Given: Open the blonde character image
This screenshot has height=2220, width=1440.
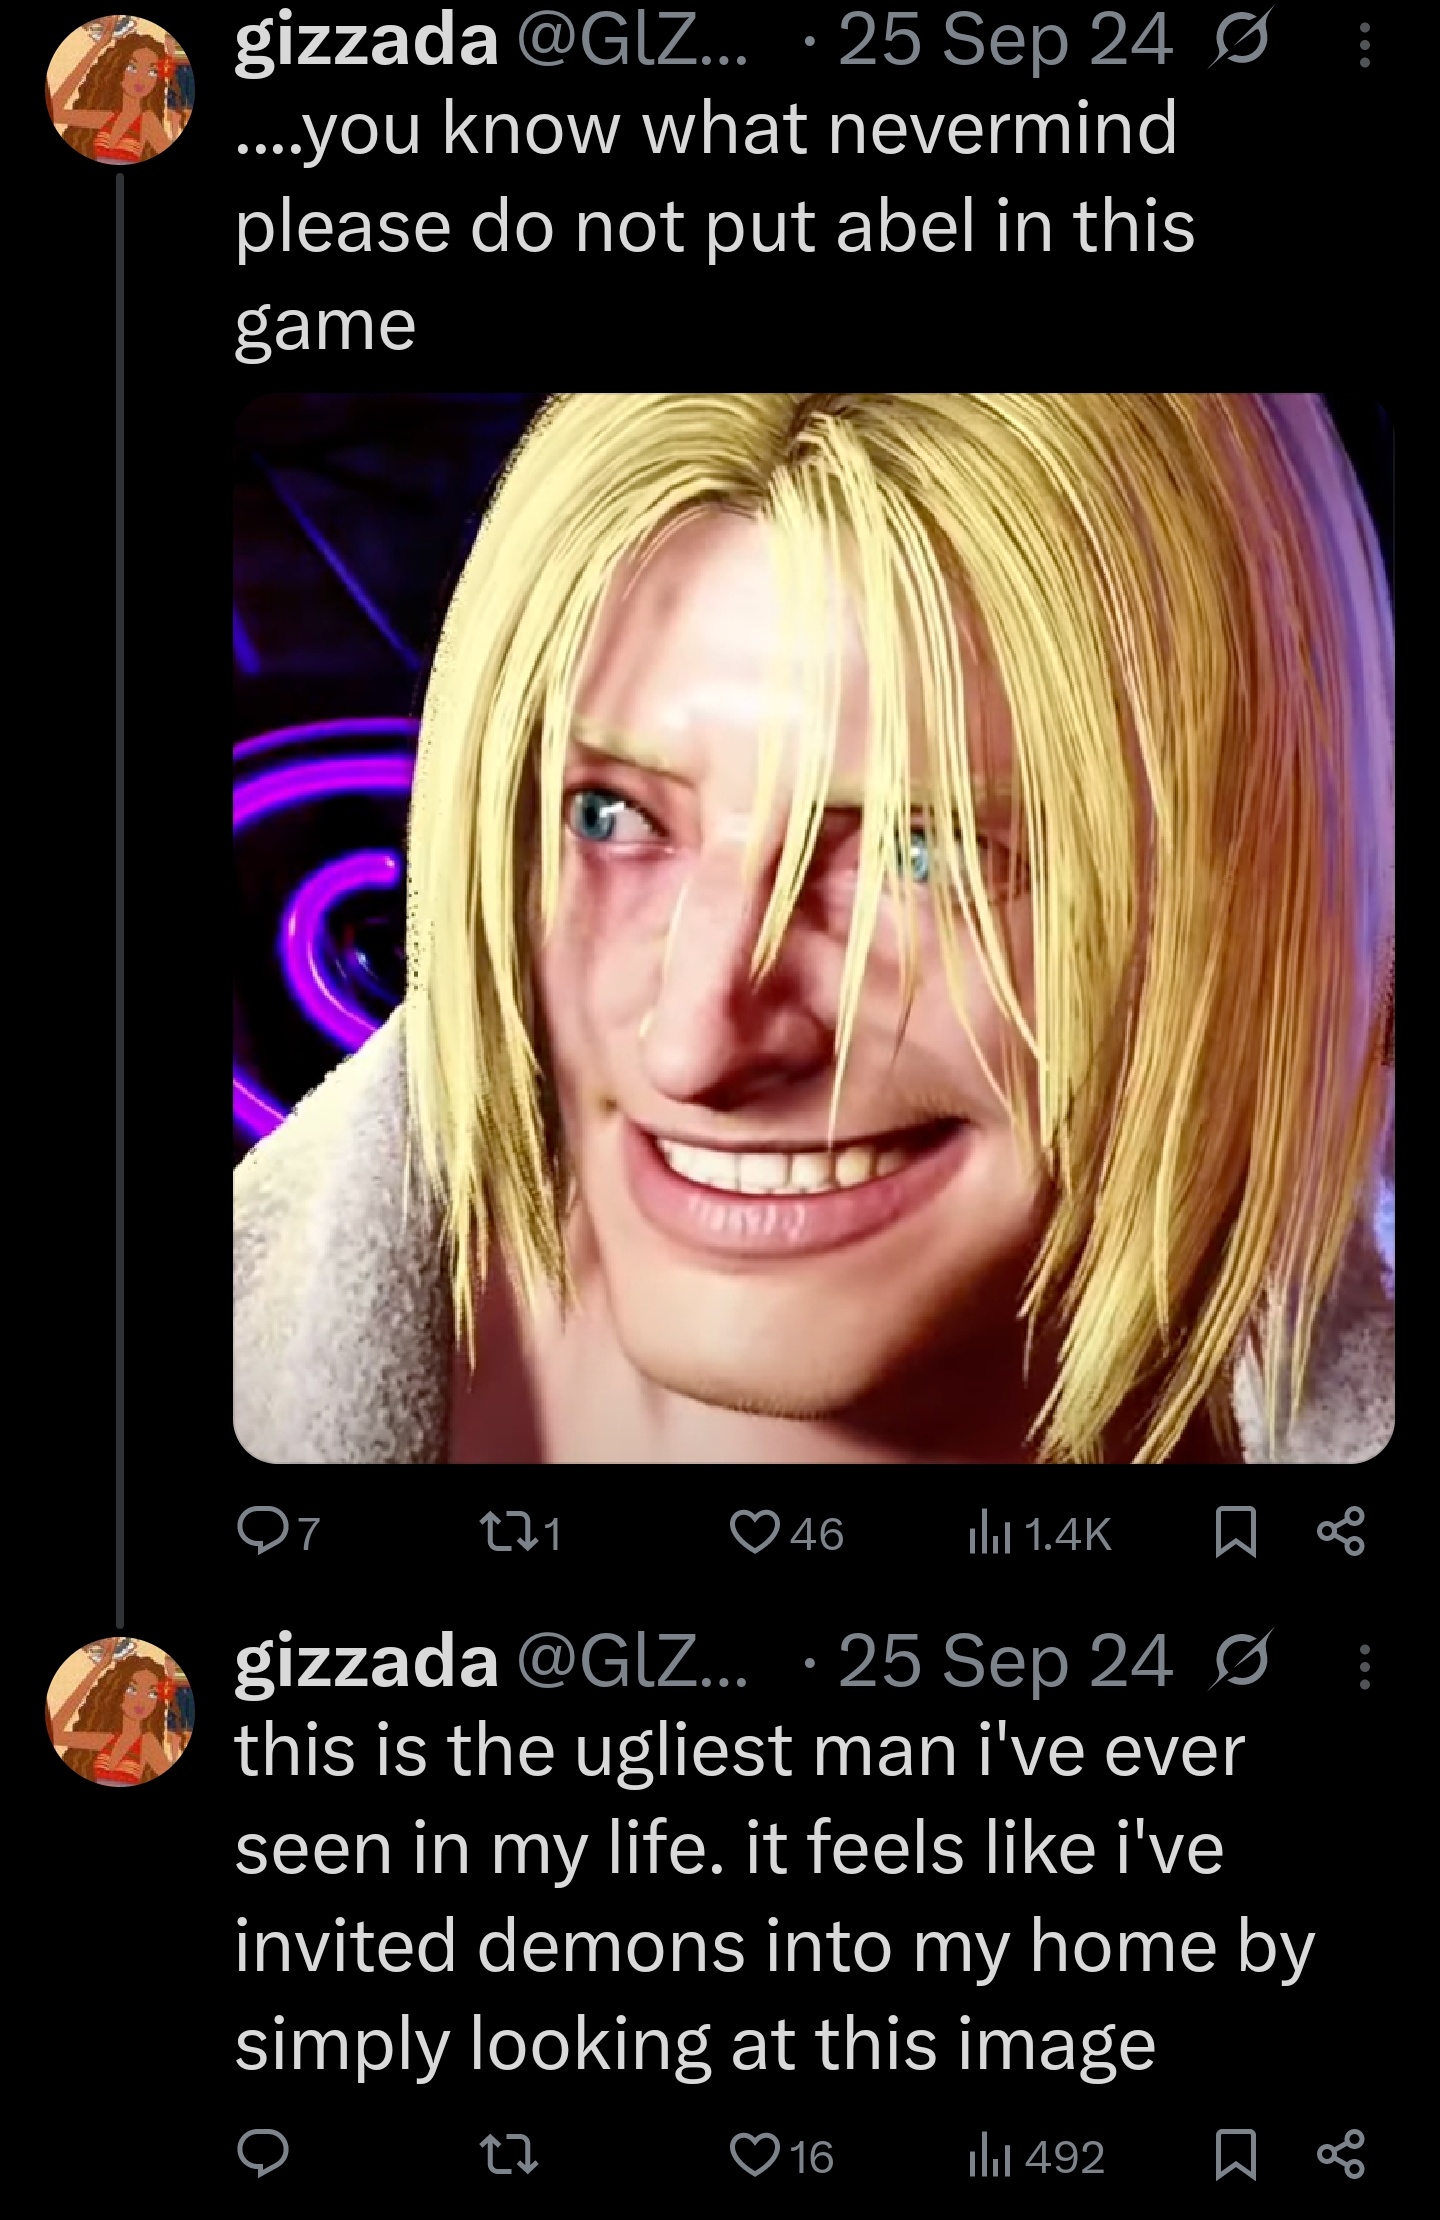Looking at the screenshot, I should (x=813, y=928).
